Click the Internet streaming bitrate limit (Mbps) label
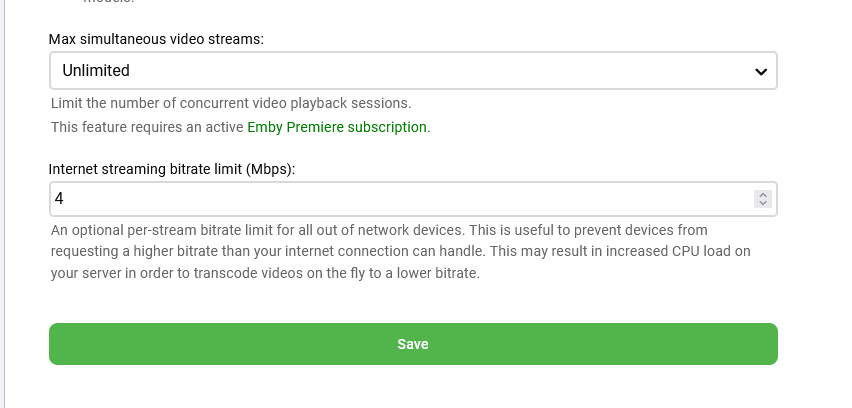Screen dimensions: 852x408 172,169
